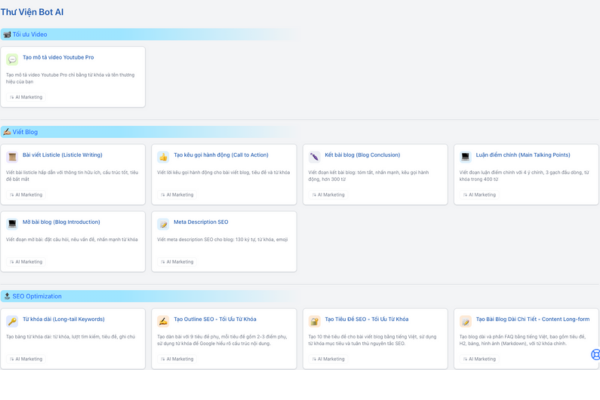This screenshot has width=600, height=400.
Task: Click the Blog Introduction card icon
Action: point(13,223)
